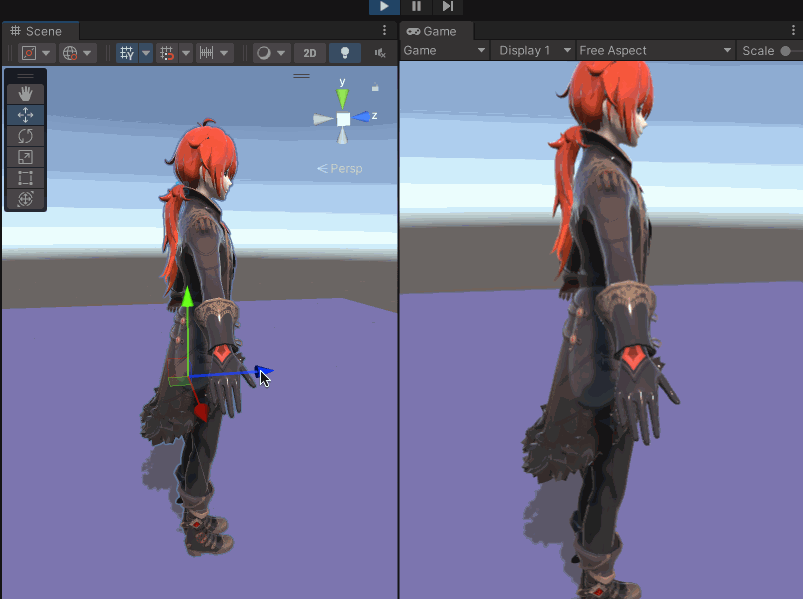The width and height of the screenshot is (803, 599).
Task: Adjust the Game view Scale slider
Action: click(788, 50)
